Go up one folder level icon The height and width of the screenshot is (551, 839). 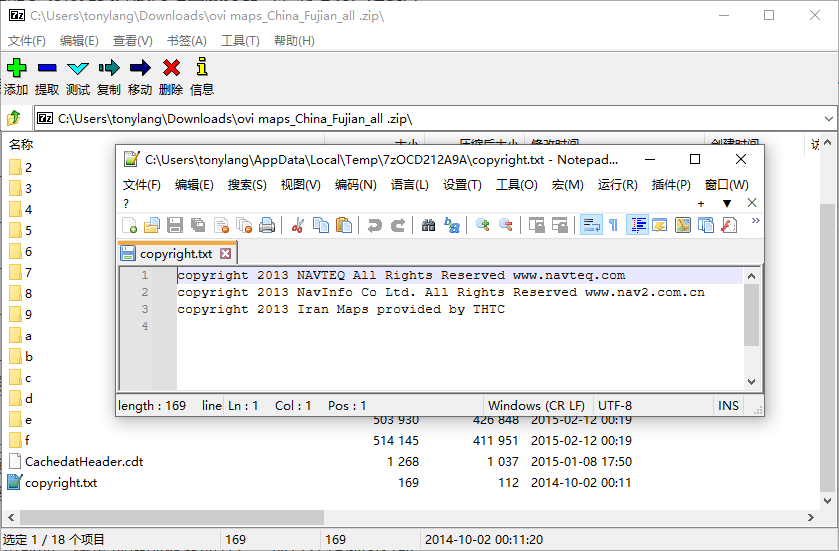(14, 118)
